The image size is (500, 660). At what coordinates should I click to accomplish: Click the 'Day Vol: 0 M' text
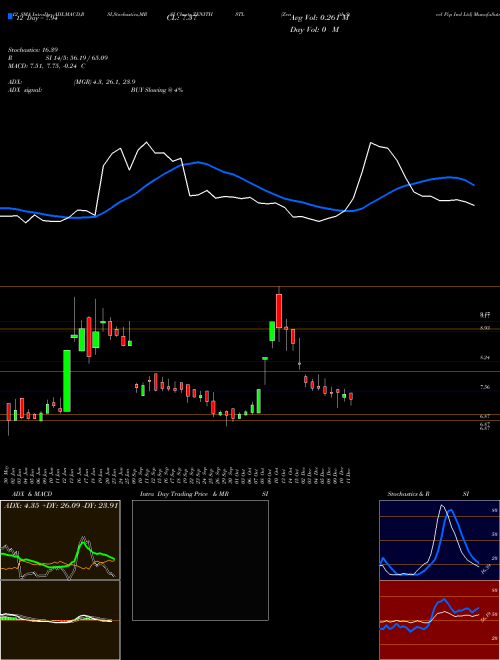(314, 30)
